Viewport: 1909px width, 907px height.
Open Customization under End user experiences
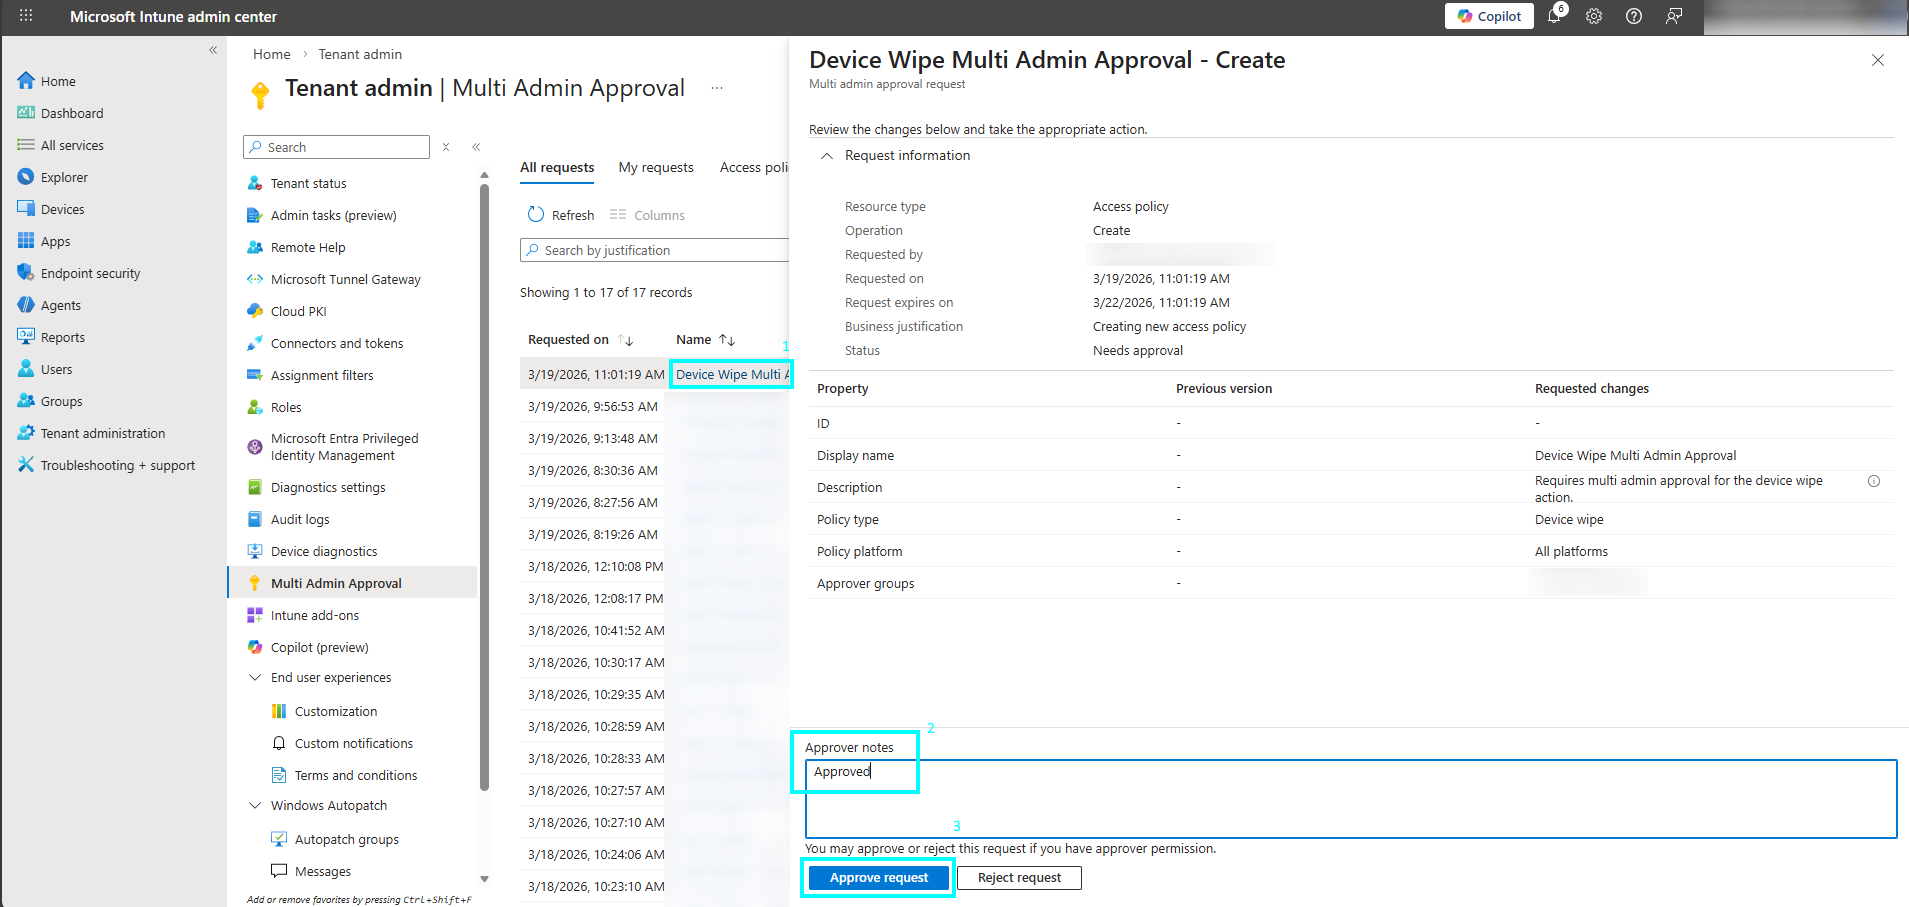336,711
